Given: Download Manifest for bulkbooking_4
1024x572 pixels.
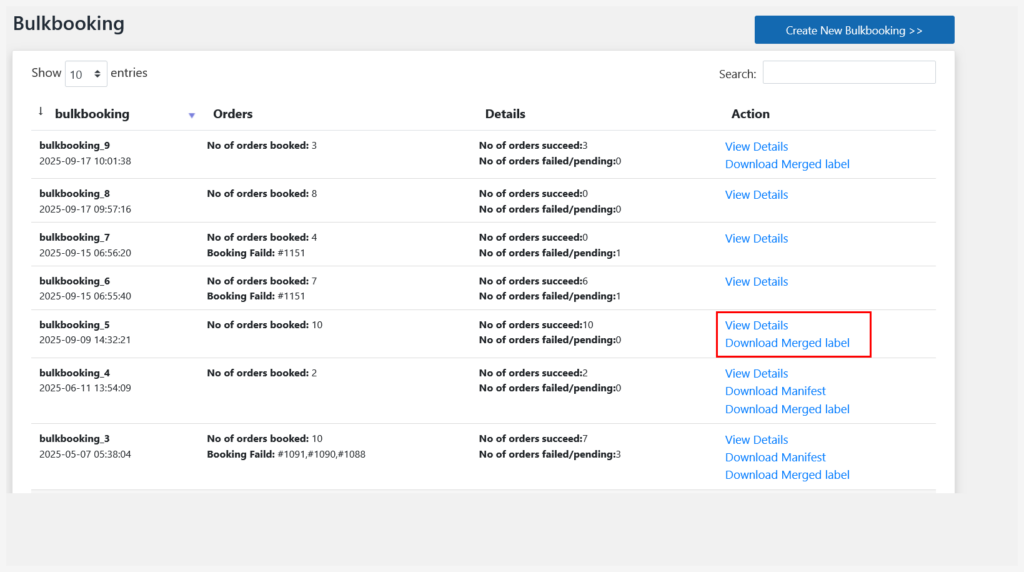Looking at the screenshot, I should click(x=775, y=391).
